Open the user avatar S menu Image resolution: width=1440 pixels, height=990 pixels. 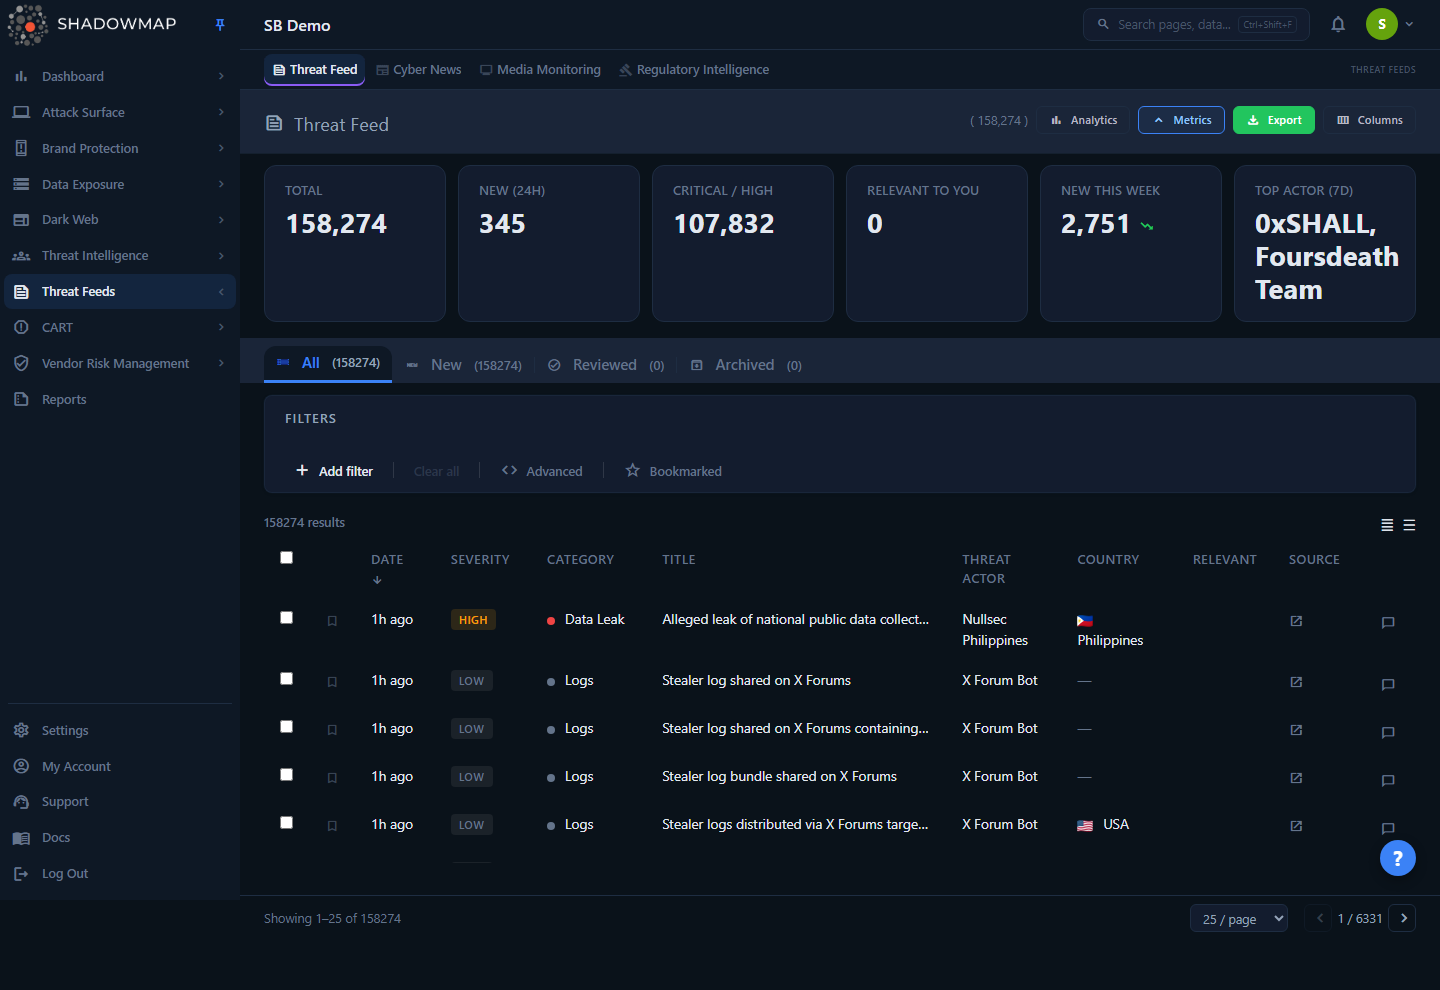(x=1382, y=25)
